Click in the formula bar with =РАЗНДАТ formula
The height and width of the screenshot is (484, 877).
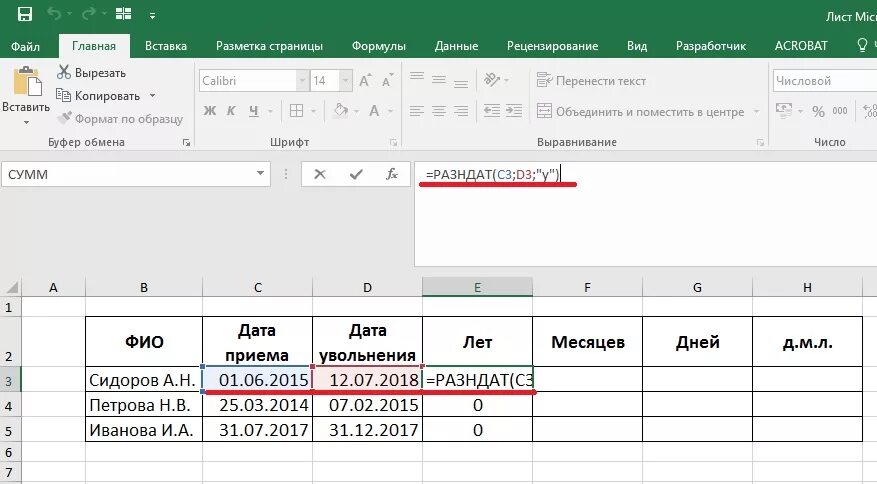(645, 214)
